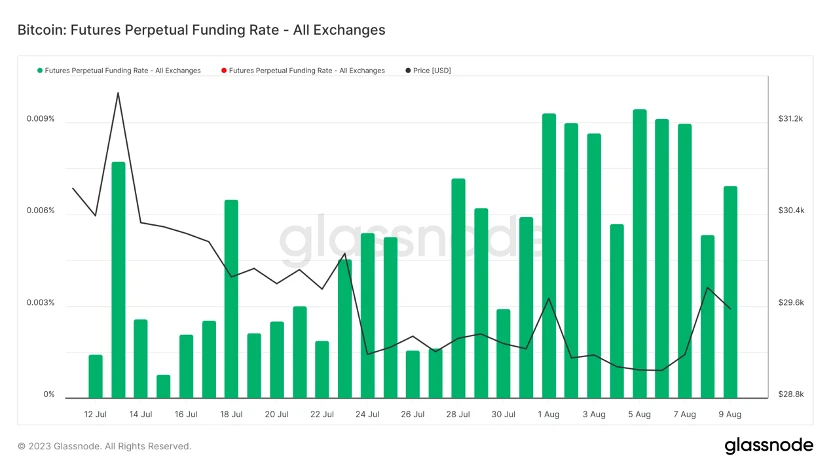This screenshot has width=832, height=468.
Task: Click the price line peak near 13 Jul
Action: tap(118, 93)
